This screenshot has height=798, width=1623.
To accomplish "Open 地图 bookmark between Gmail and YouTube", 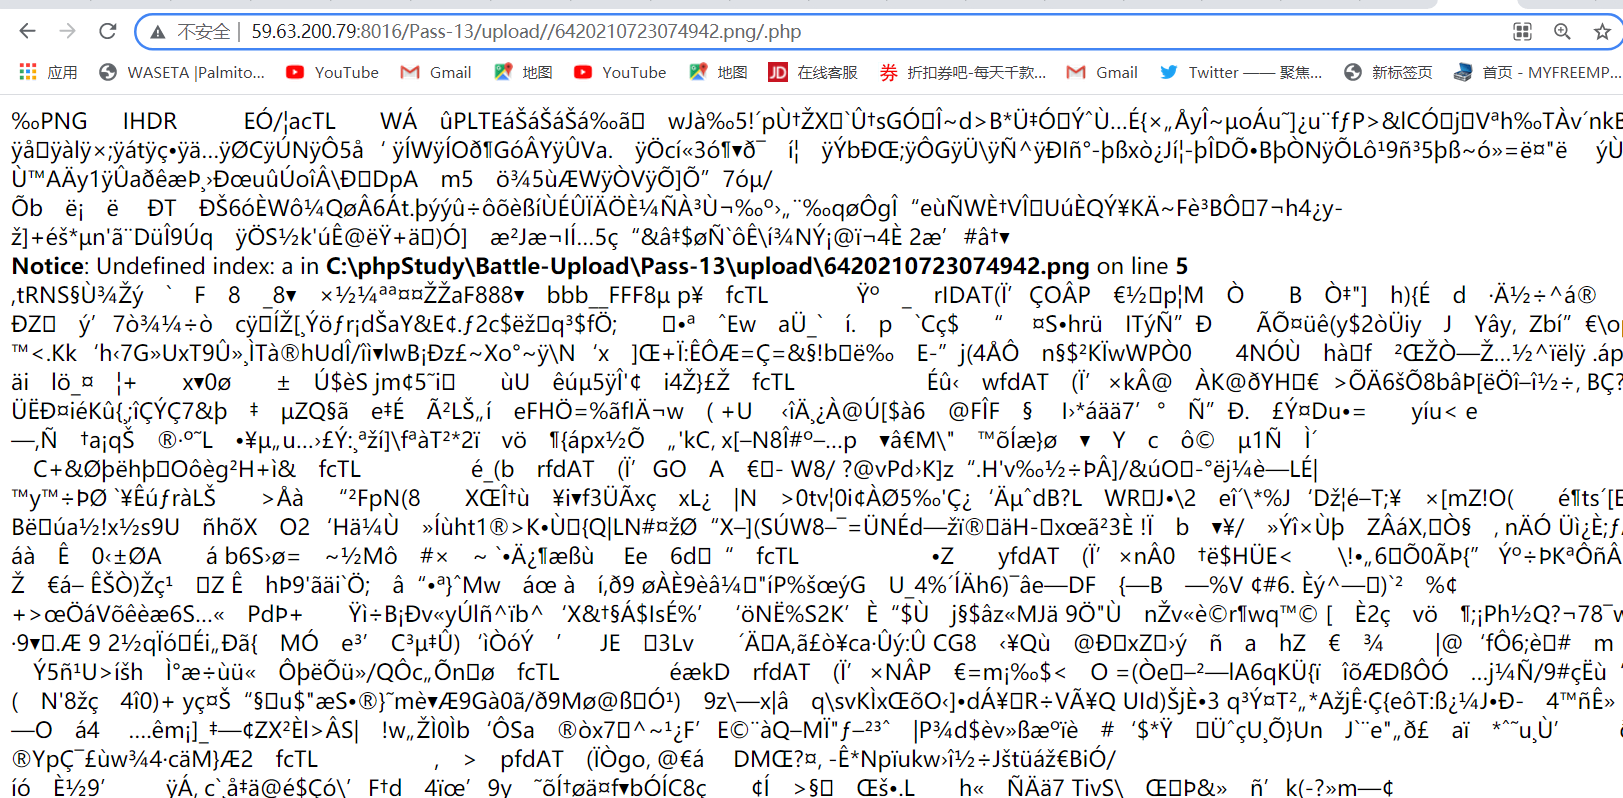I will pyautogui.click(x=523, y=72).
